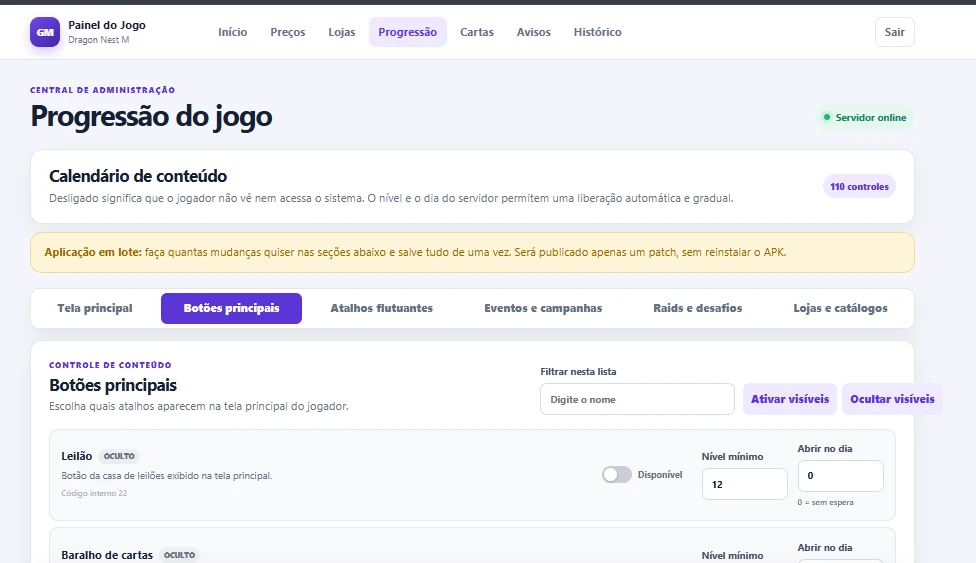Open the Atalhos flutuantes tab
The height and width of the screenshot is (563, 976).
click(382, 308)
